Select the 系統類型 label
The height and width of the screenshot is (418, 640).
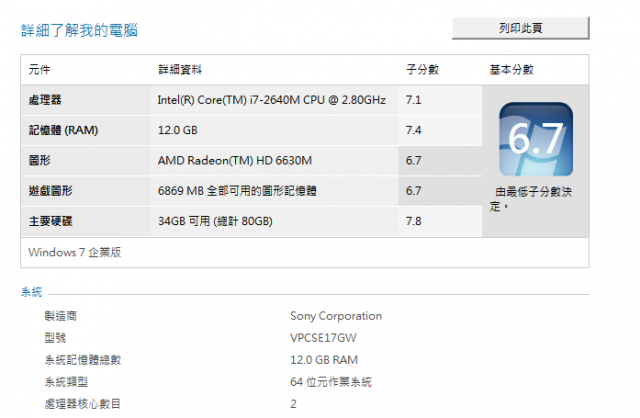66,382
